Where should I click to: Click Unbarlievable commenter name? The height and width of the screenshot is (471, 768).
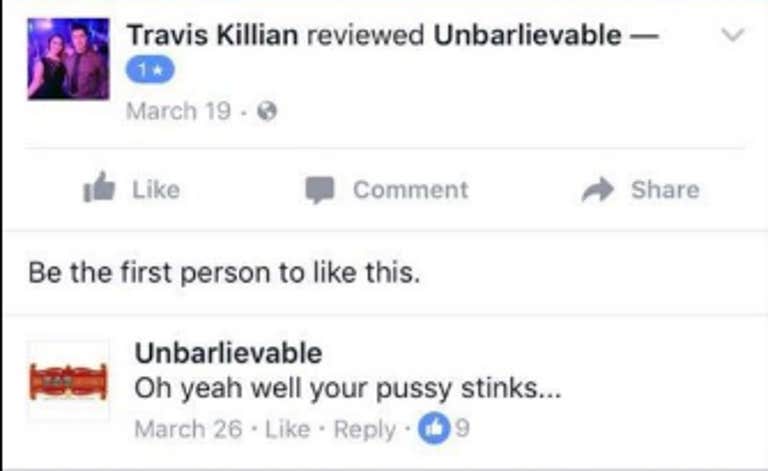[228, 353]
